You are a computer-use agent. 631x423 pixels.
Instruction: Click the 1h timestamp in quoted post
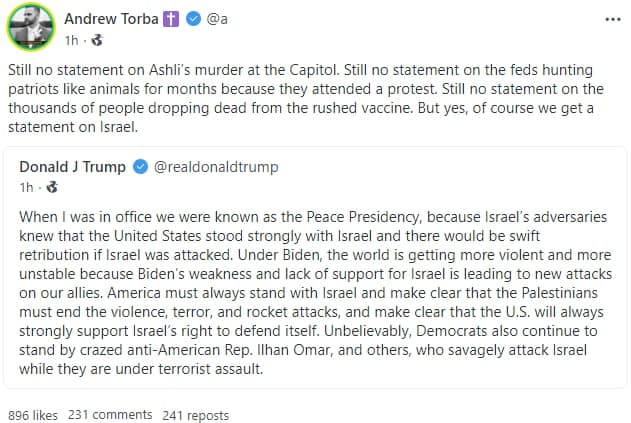point(28,187)
